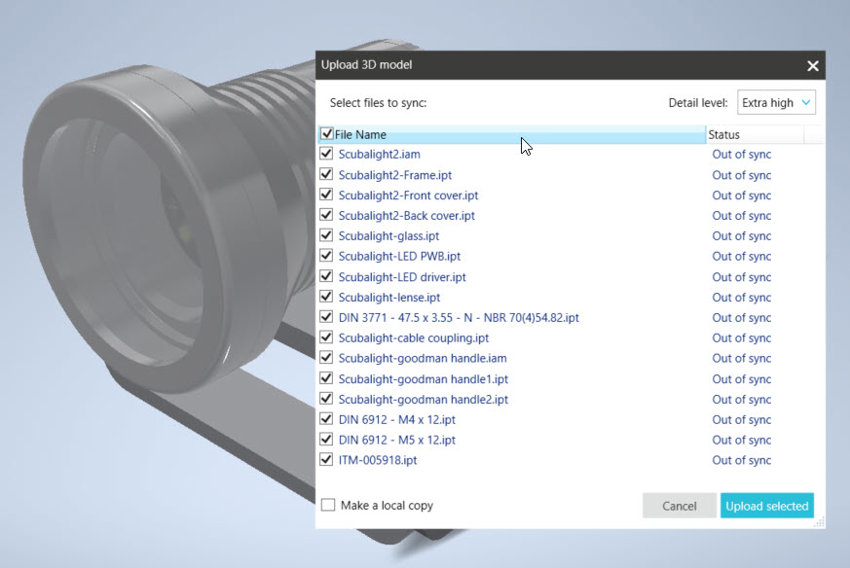Viewport: 850px width, 568px height.
Task: Uncheck the Scubalight-LED driver.ipt checkbox
Action: pyautogui.click(x=326, y=276)
